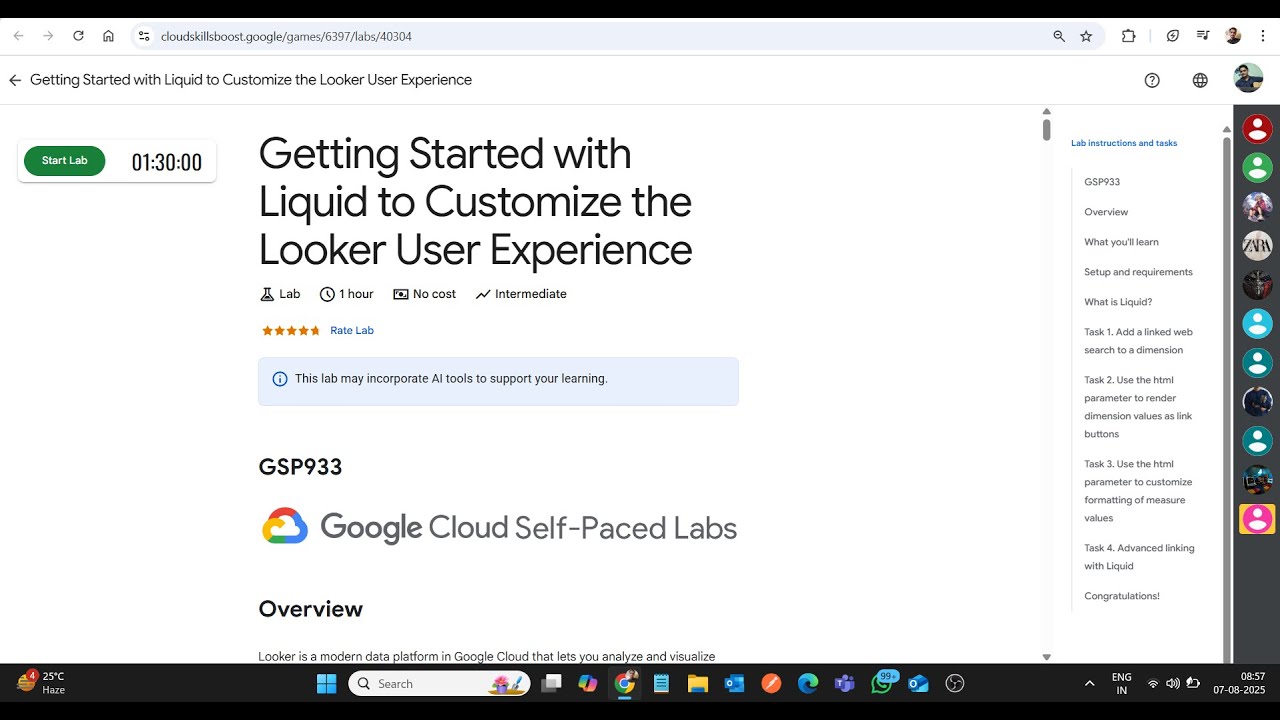
Task: Click the Google Cloud Self-Paced Labs logo
Action: pos(499,527)
